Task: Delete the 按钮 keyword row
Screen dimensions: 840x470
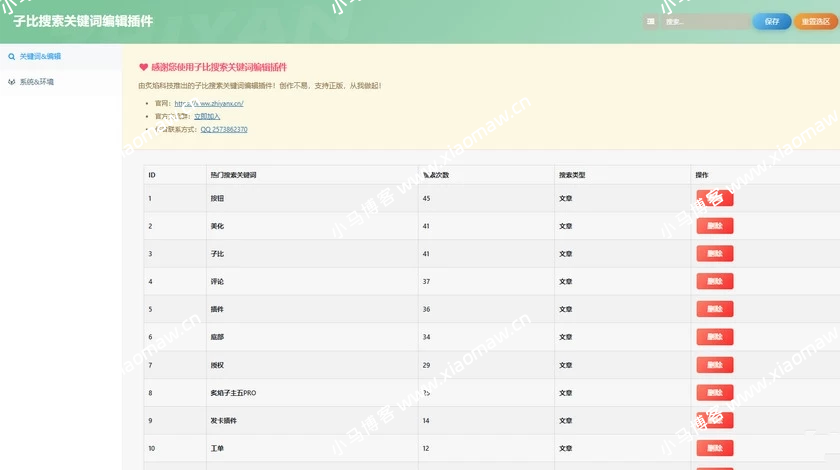Action: click(714, 198)
